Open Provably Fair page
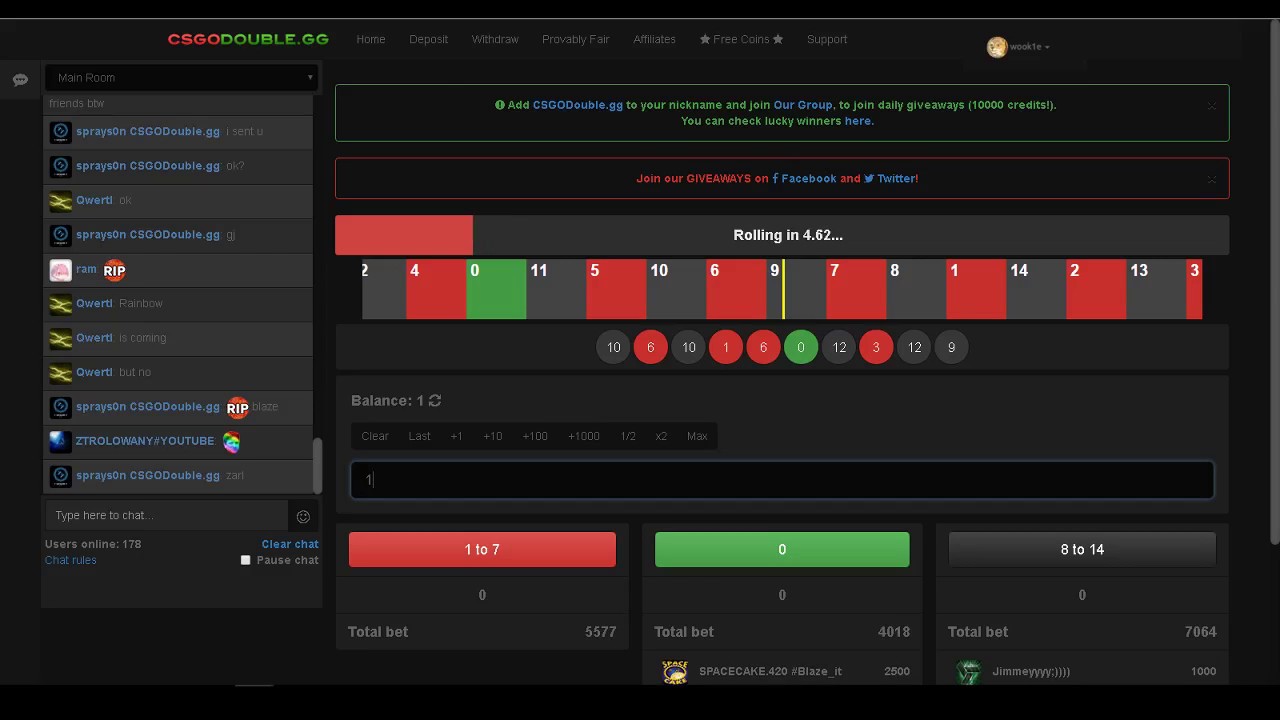This screenshot has height=720, width=1280. click(x=575, y=39)
